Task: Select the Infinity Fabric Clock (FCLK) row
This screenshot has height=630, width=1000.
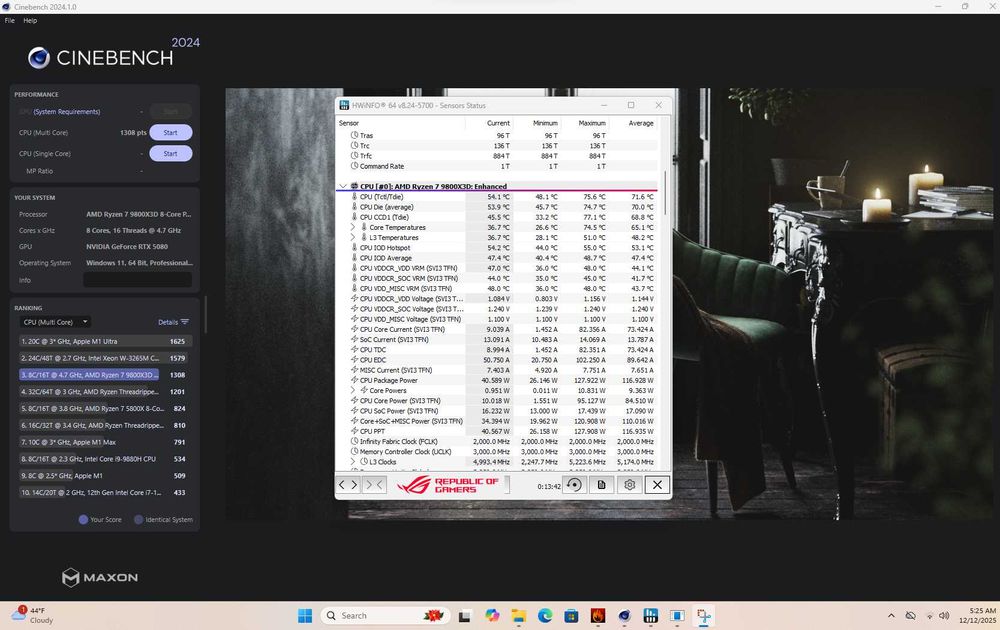Action: [x=497, y=441]
